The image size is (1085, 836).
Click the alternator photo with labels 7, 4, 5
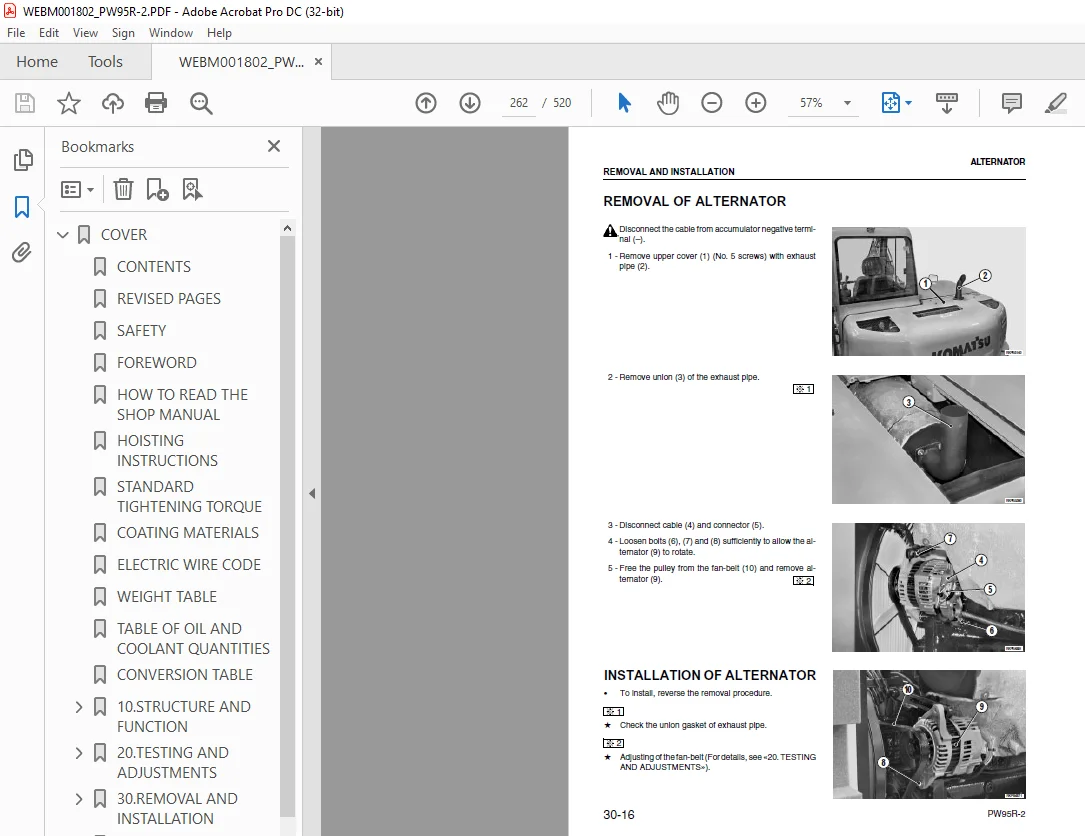928,588
